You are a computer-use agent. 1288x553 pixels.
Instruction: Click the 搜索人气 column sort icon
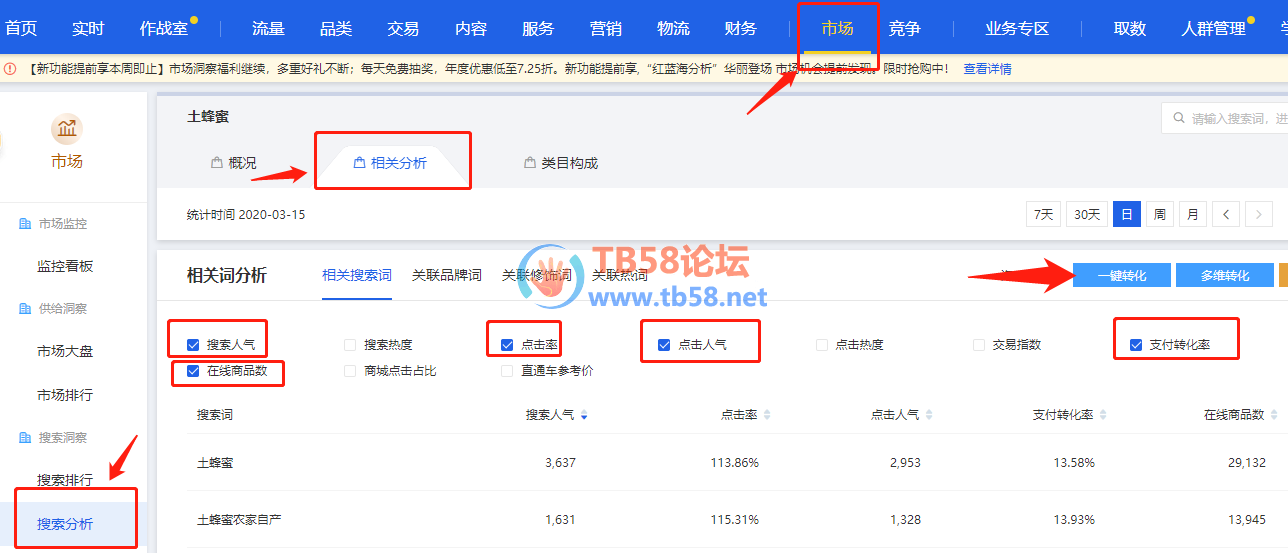584,415
